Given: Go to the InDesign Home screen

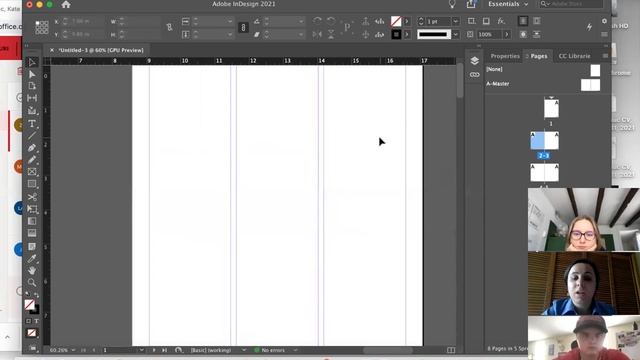Looking at the screenshot, I should (x=66, y=4).
